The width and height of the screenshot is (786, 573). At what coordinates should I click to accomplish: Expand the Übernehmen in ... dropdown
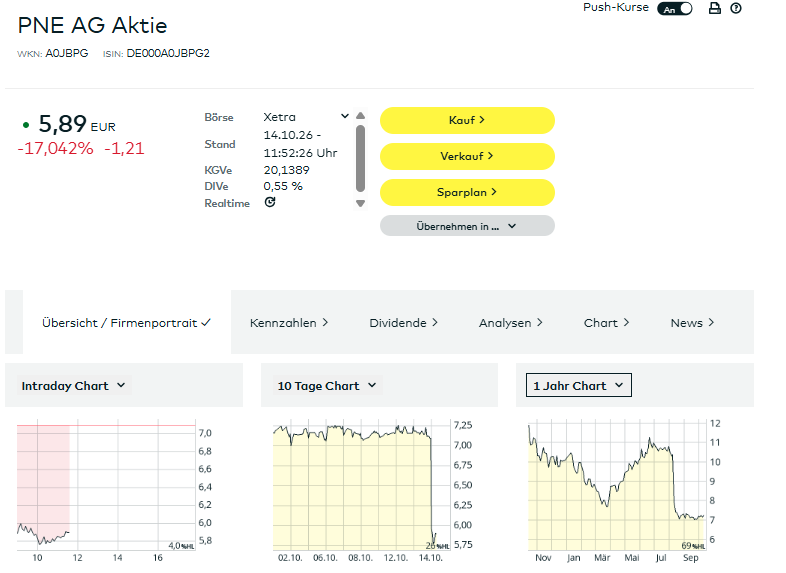[467, 226]
